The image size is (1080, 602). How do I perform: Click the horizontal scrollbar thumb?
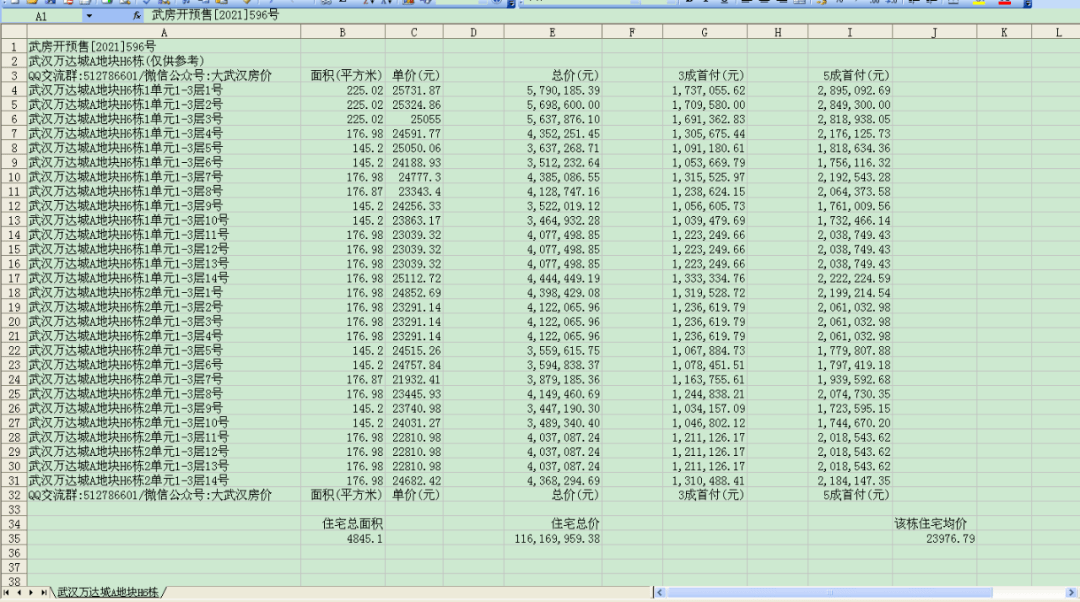pyautogui.click(x=830, y=592)
